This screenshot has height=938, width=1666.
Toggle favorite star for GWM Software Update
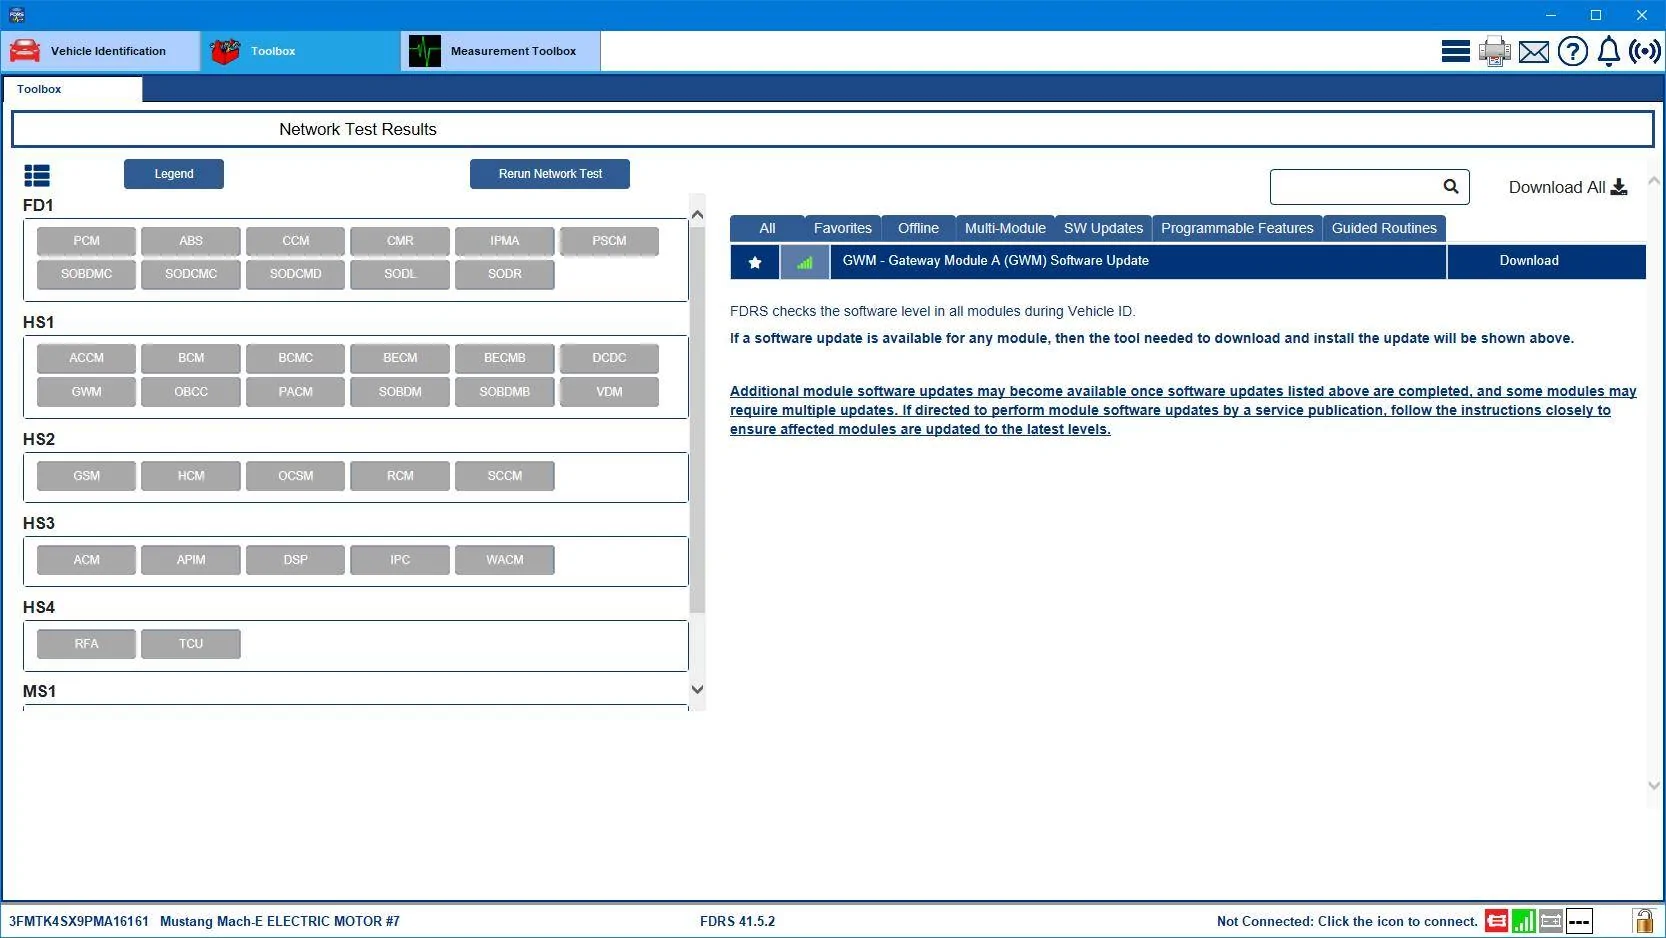coord(755,262)
